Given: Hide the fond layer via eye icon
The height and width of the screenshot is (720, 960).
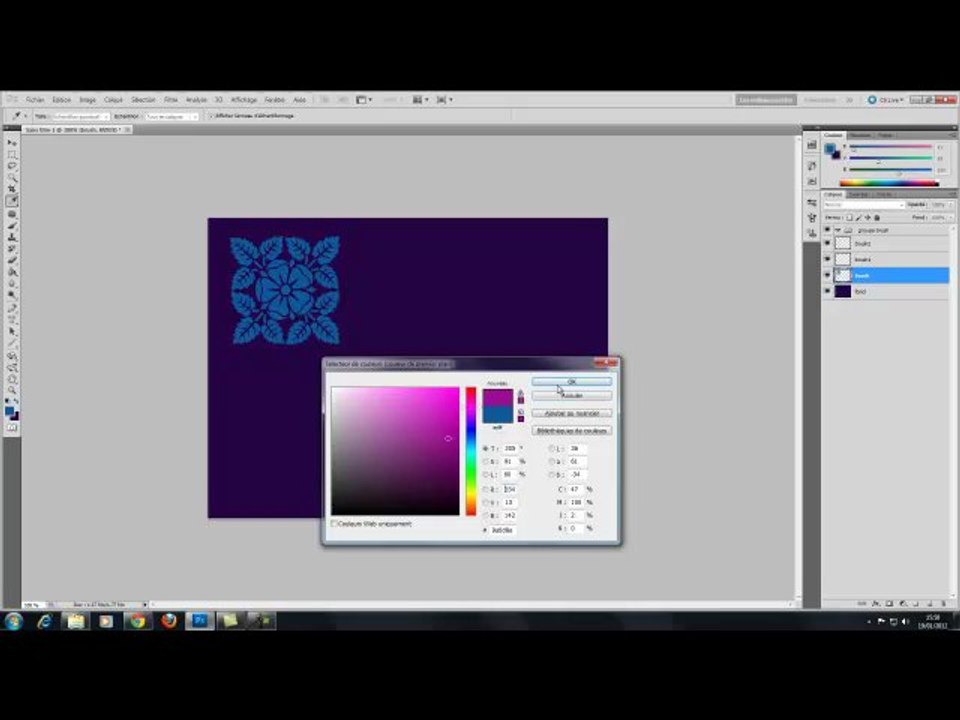Looking at the screenshot, I should 828,291.
